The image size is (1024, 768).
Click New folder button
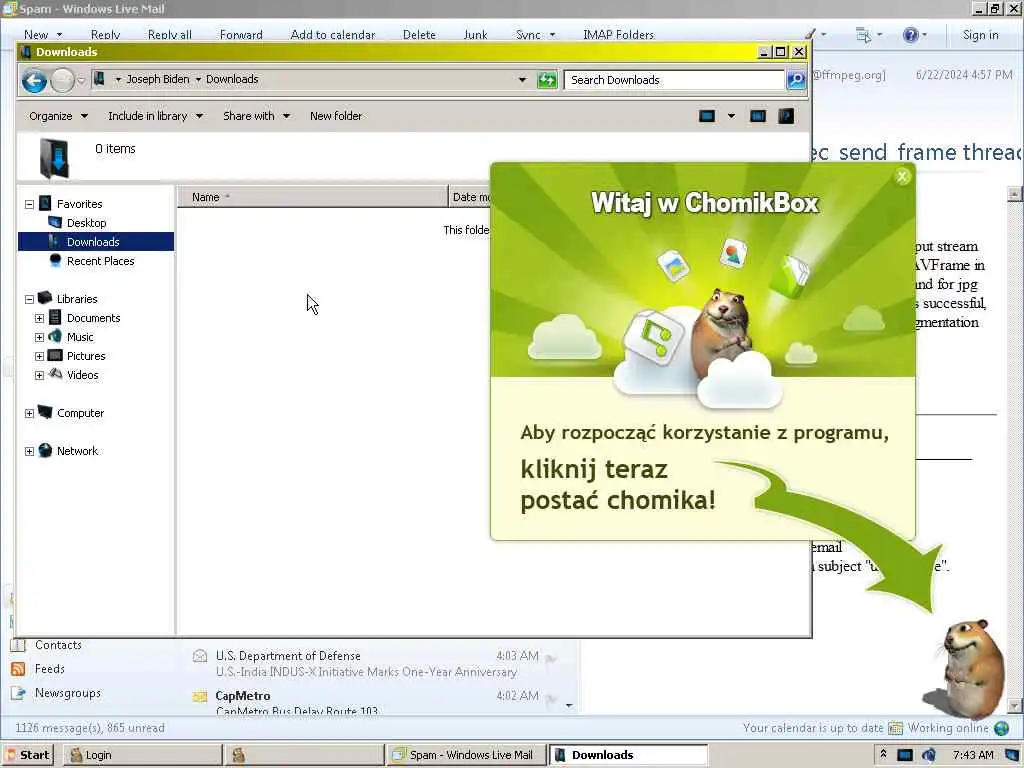[x=336, y=116]
